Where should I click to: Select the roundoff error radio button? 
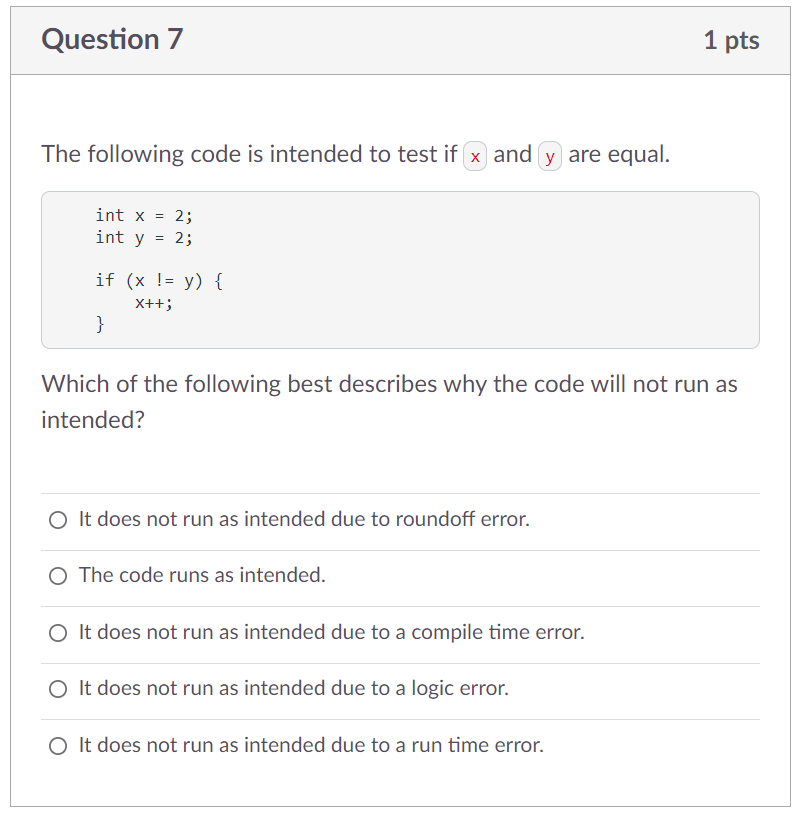coord(58,520)
